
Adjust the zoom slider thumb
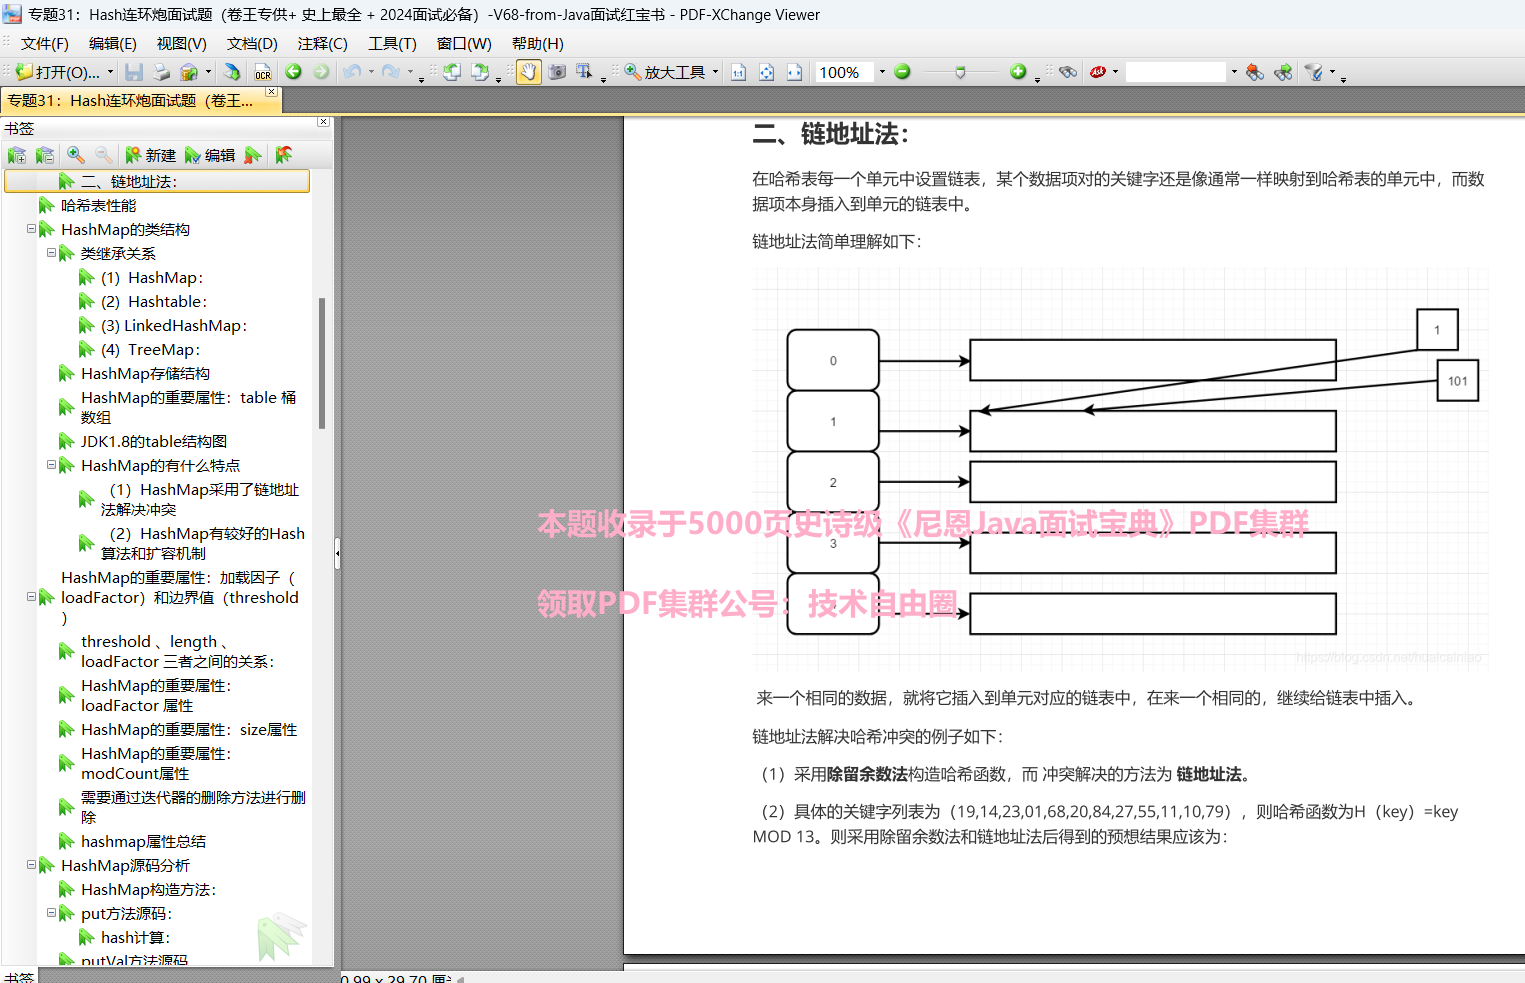coord(960,72)
